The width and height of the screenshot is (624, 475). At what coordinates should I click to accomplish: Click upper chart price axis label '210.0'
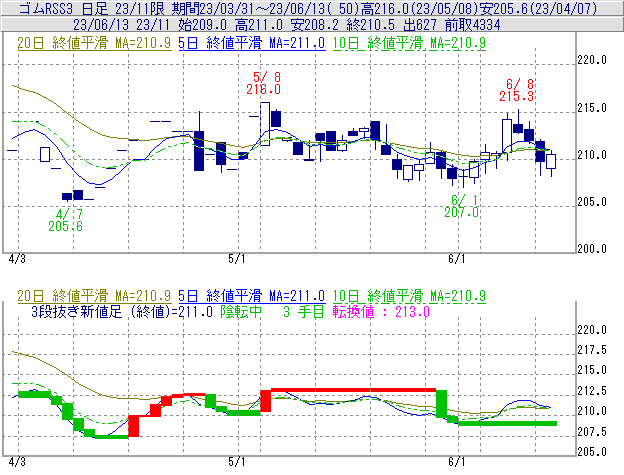(592, 155)
